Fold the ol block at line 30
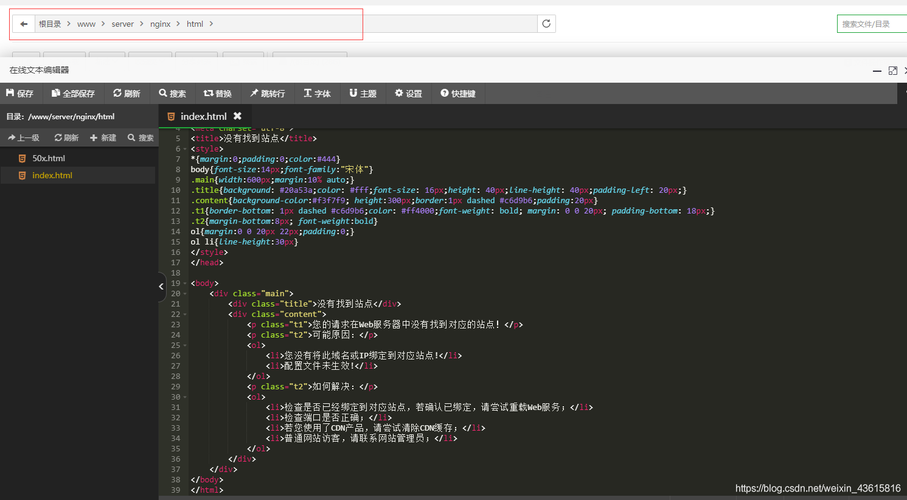Viewport: 907px width, 500px height. click(185, 397)
